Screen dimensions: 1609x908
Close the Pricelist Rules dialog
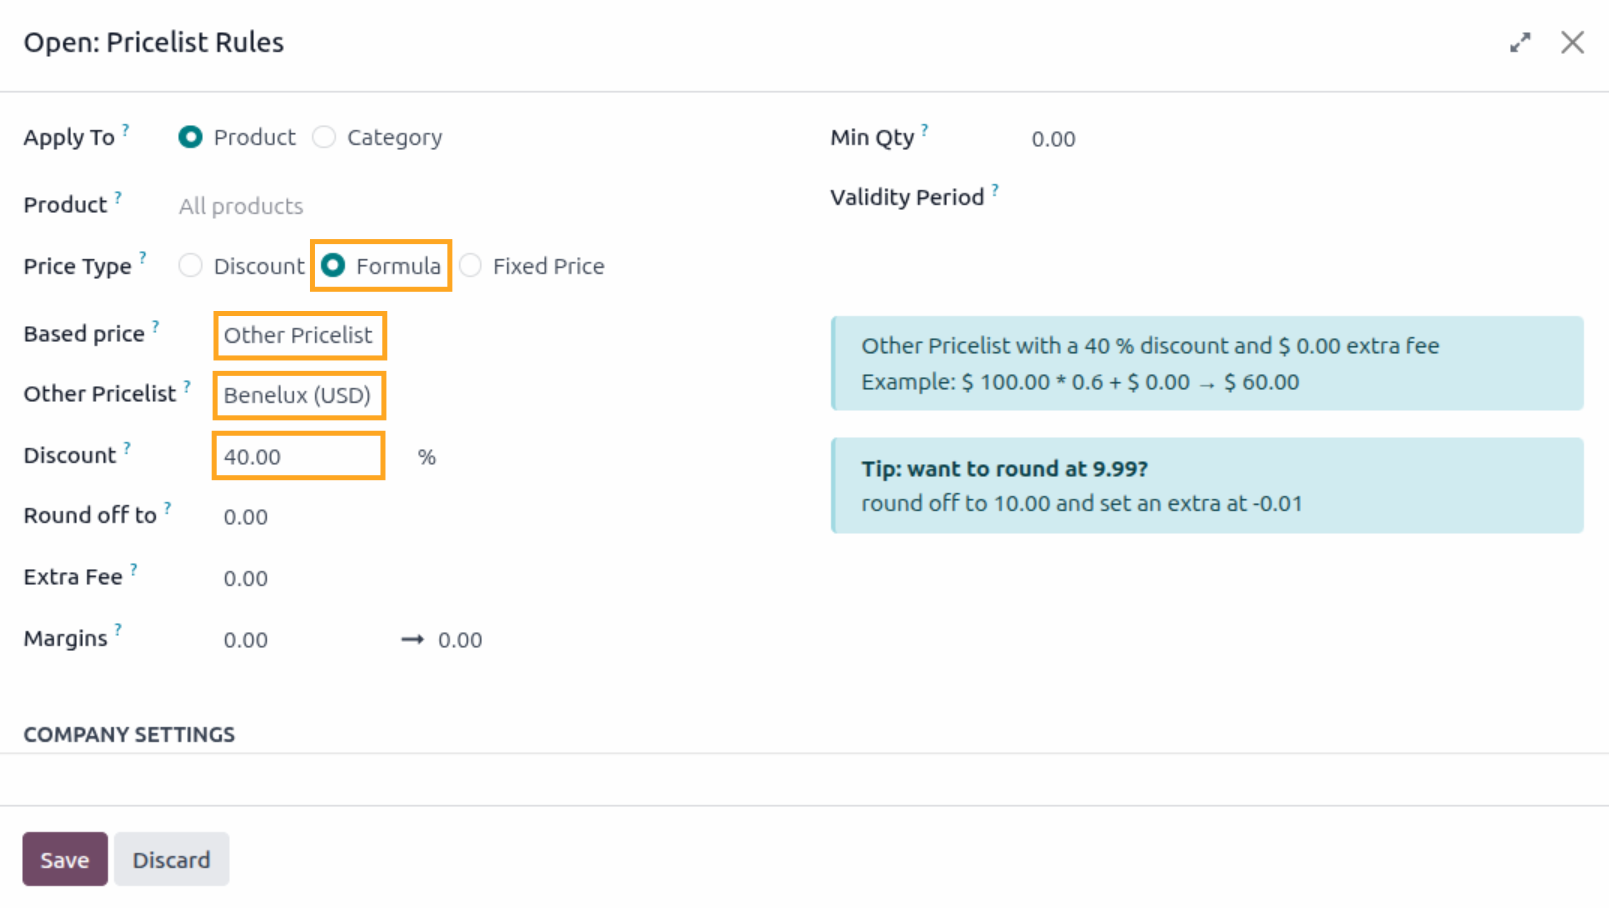pyautogui.click(x=1572, y=42)
